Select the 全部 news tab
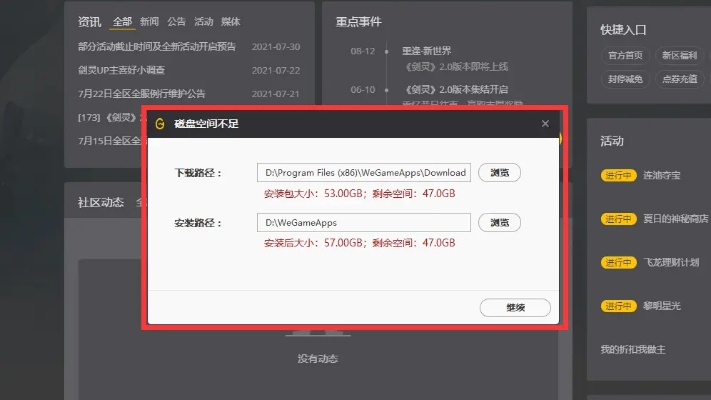This screenshot has height=400, width=711. click(122, 21)
